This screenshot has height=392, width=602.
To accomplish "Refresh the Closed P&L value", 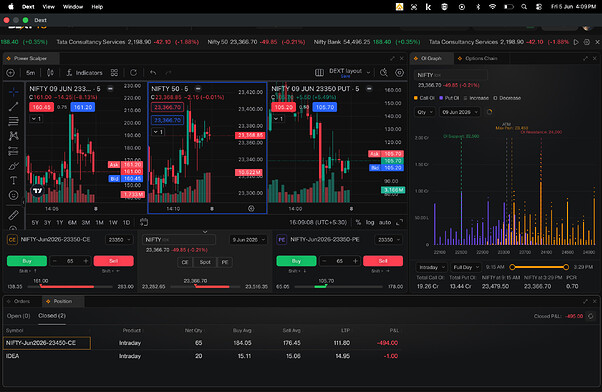I will pyautogui.click(x=591, y=316).
